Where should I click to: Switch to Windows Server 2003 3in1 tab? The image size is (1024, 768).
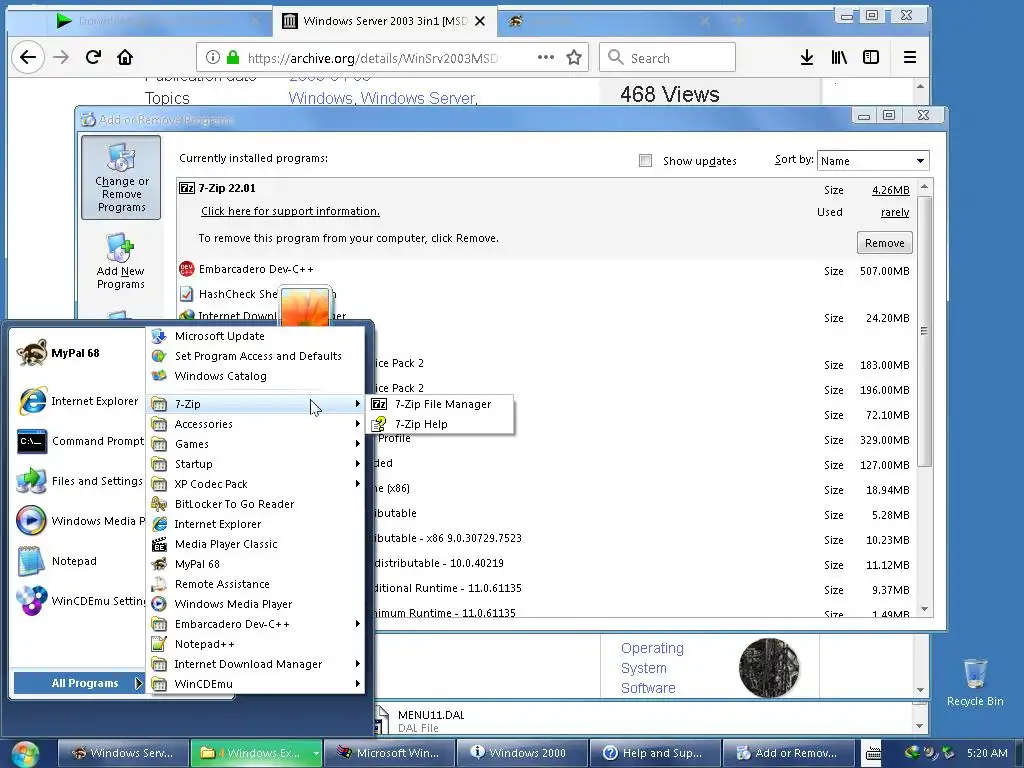point(385,21)
